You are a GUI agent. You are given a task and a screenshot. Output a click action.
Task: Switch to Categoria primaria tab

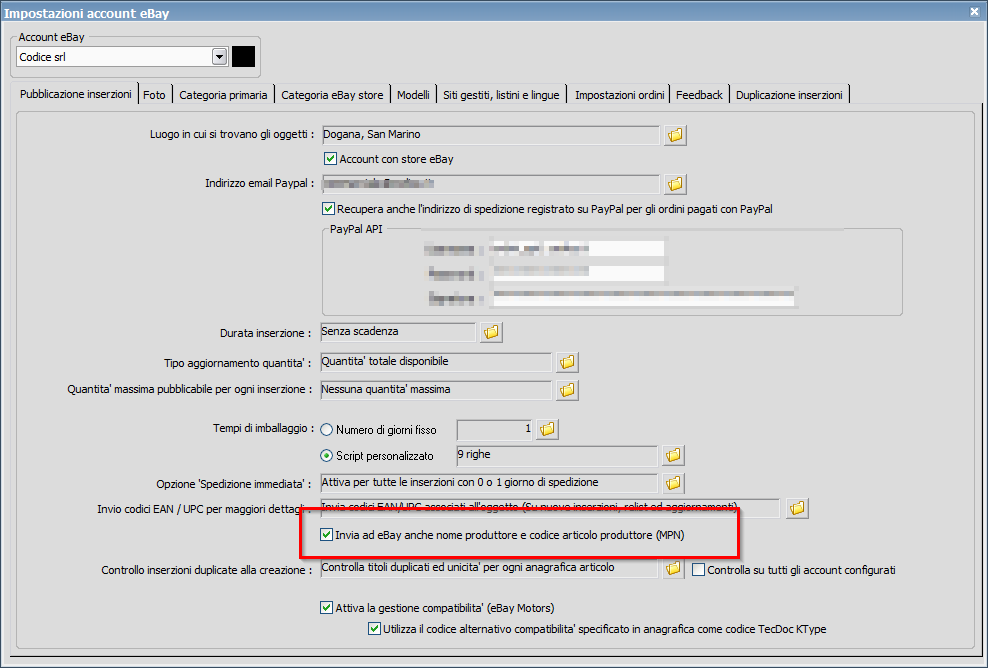223,95
